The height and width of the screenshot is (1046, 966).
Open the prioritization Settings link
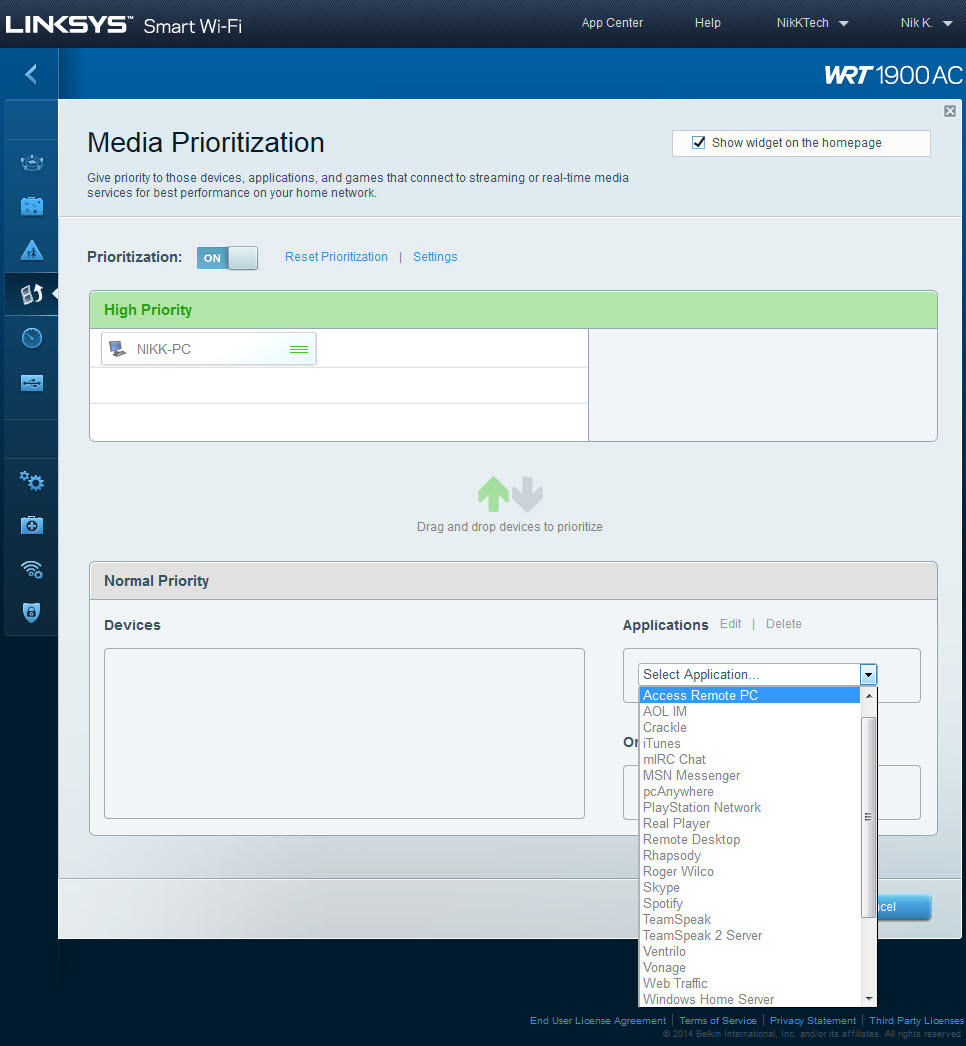coord(435,257)
